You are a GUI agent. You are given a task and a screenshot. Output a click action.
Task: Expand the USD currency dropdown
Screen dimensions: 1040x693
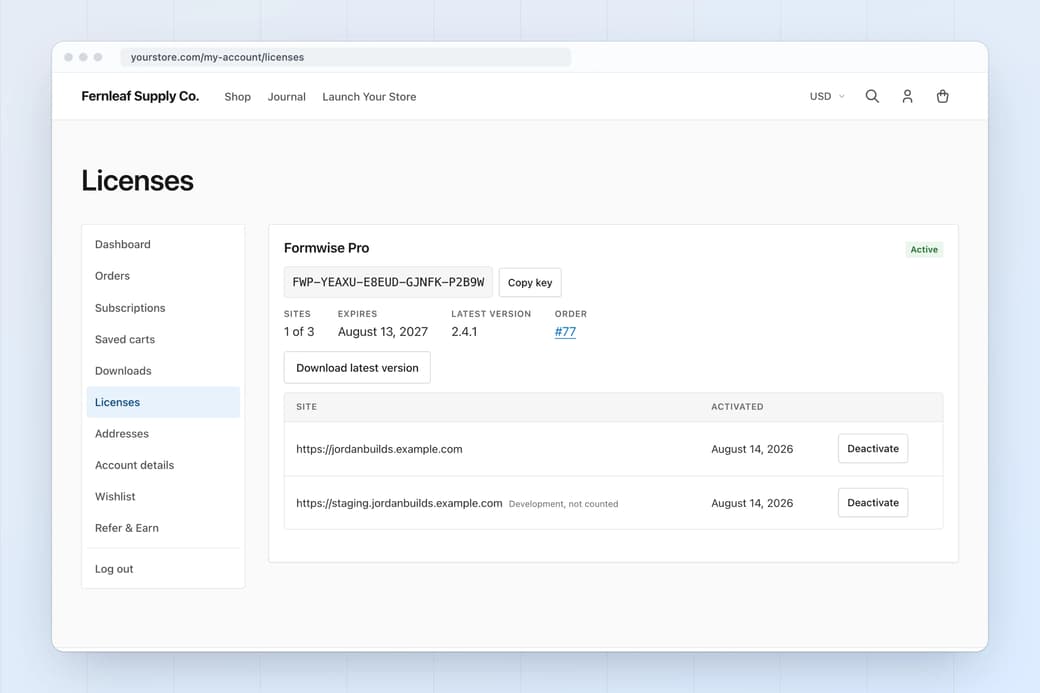(x=827, y=96)
